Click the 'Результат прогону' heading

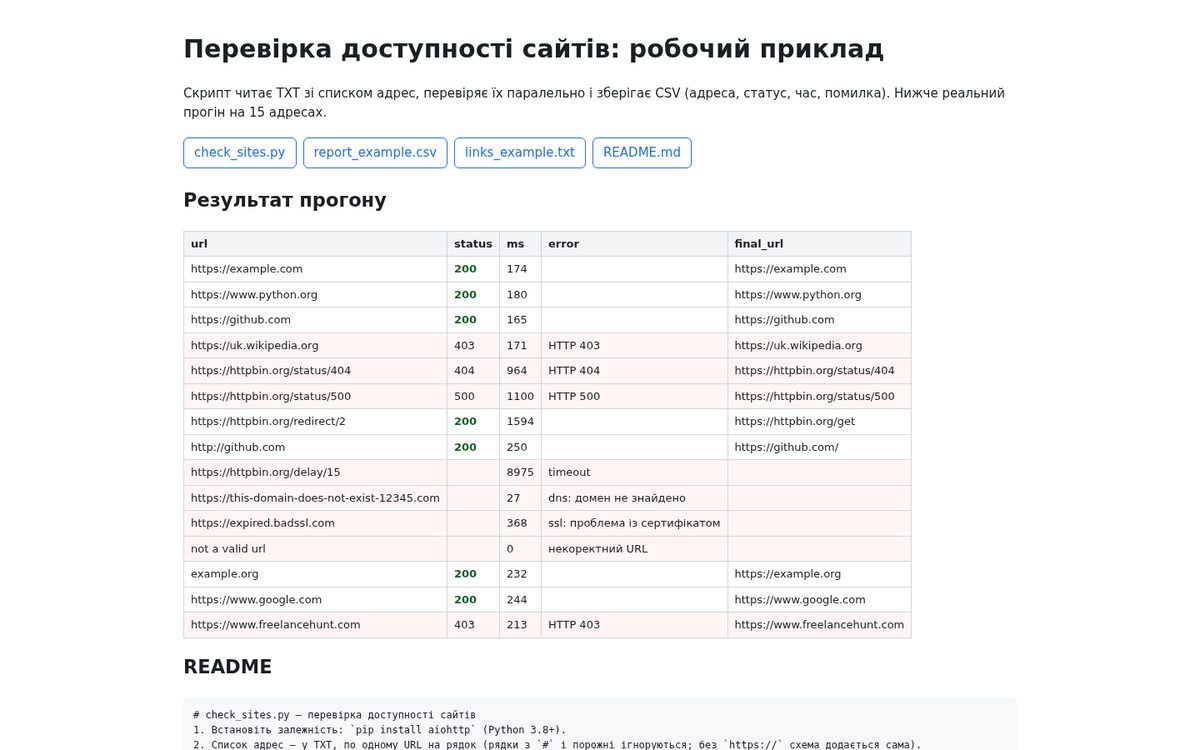tap(285, 200)
